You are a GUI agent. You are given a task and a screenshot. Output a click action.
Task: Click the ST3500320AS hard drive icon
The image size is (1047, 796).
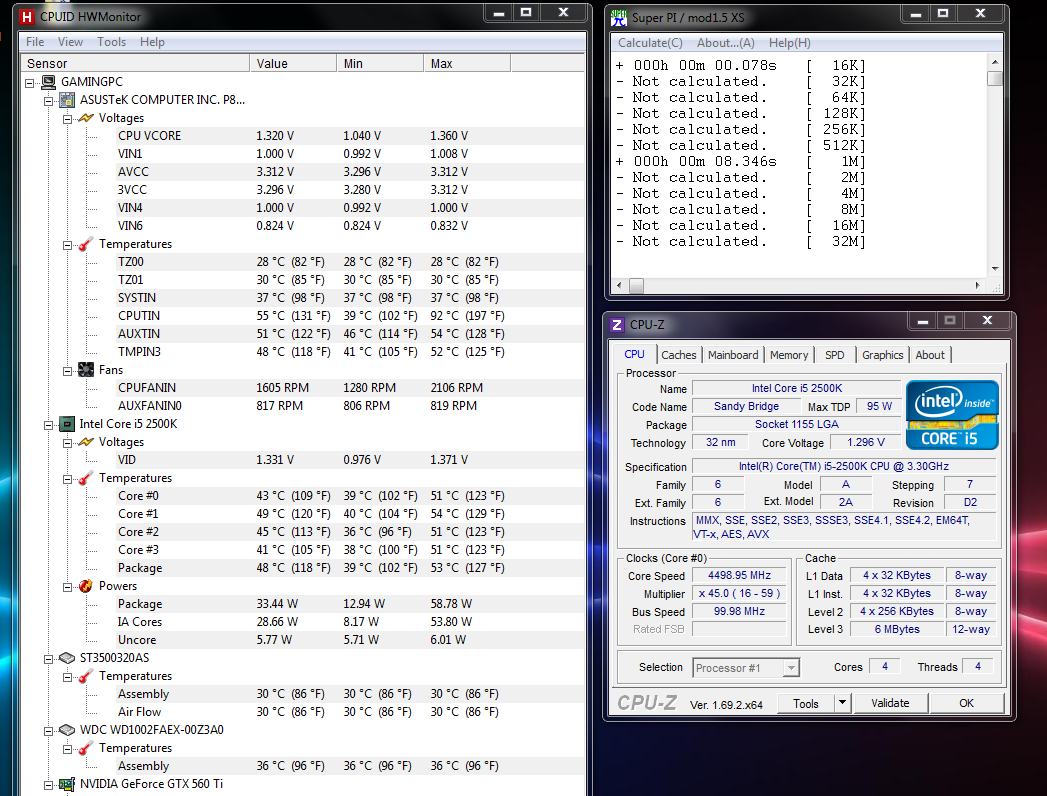click(x=67, y=658)
